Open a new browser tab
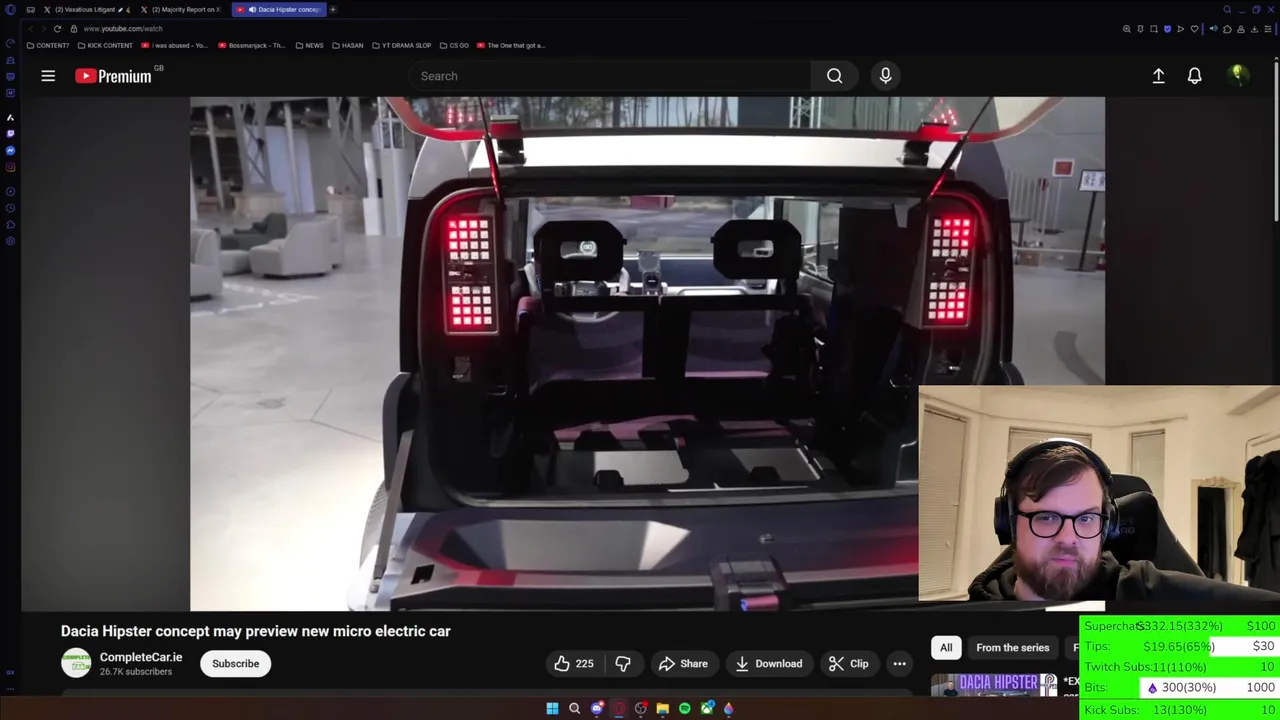Viewport: 1280px width, 720px height. click(333, 9)
